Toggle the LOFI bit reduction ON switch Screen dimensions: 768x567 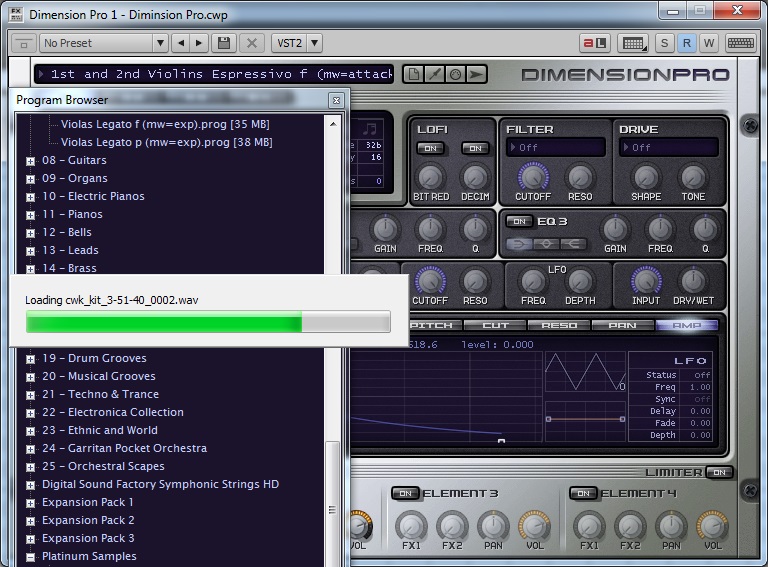(x=431, y=148)
